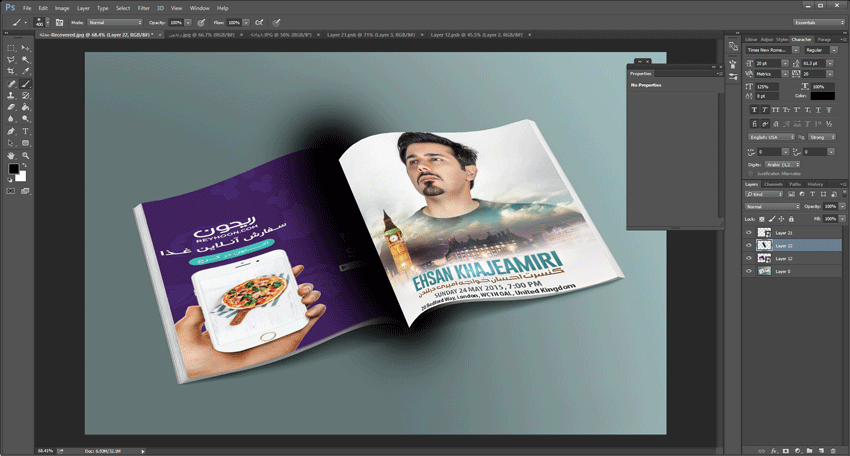The height and width of the screenshot is (456, 850).
Task: Enable airbrush-style build-up effects
Action: coord(259,22)
